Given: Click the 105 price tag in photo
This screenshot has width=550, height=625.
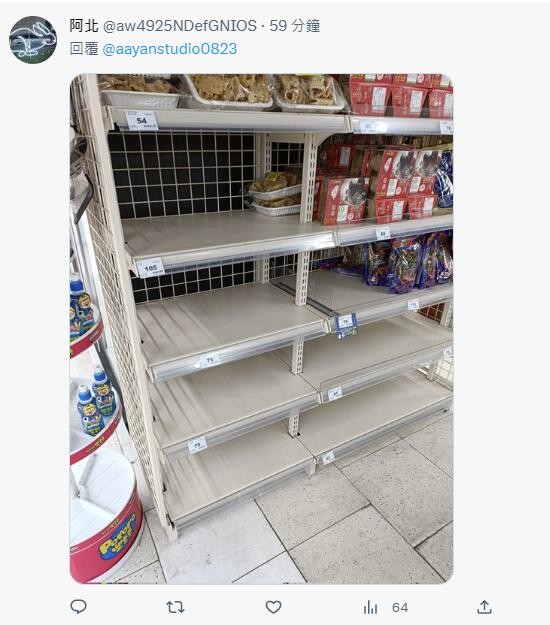Looking at the screenshot, I should (150, 268).
